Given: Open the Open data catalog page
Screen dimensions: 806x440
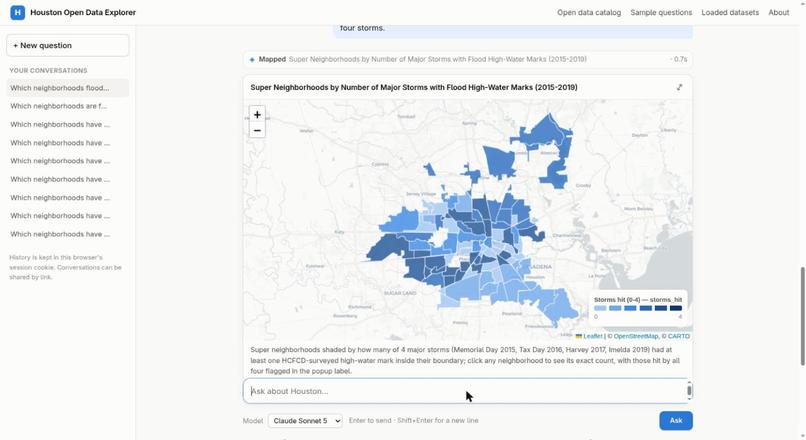Looking at the screenshot, I should click(589, 12).
